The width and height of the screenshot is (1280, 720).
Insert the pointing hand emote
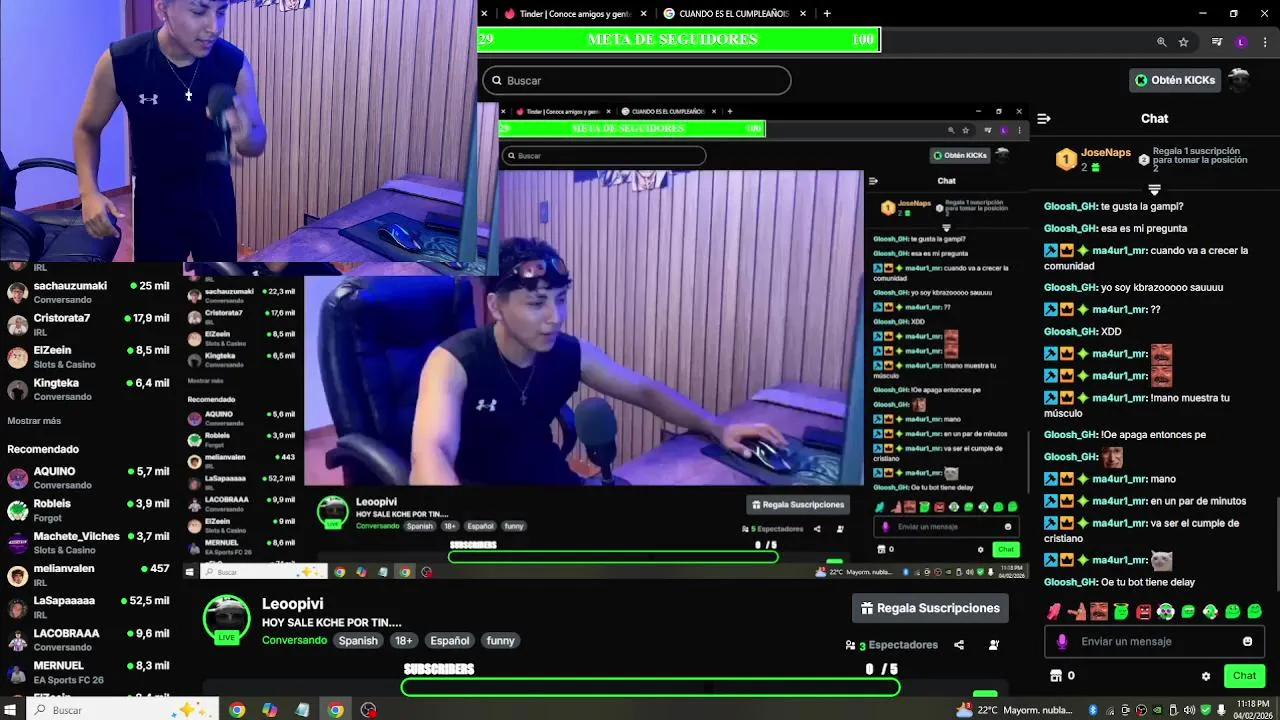(1076, 611)
